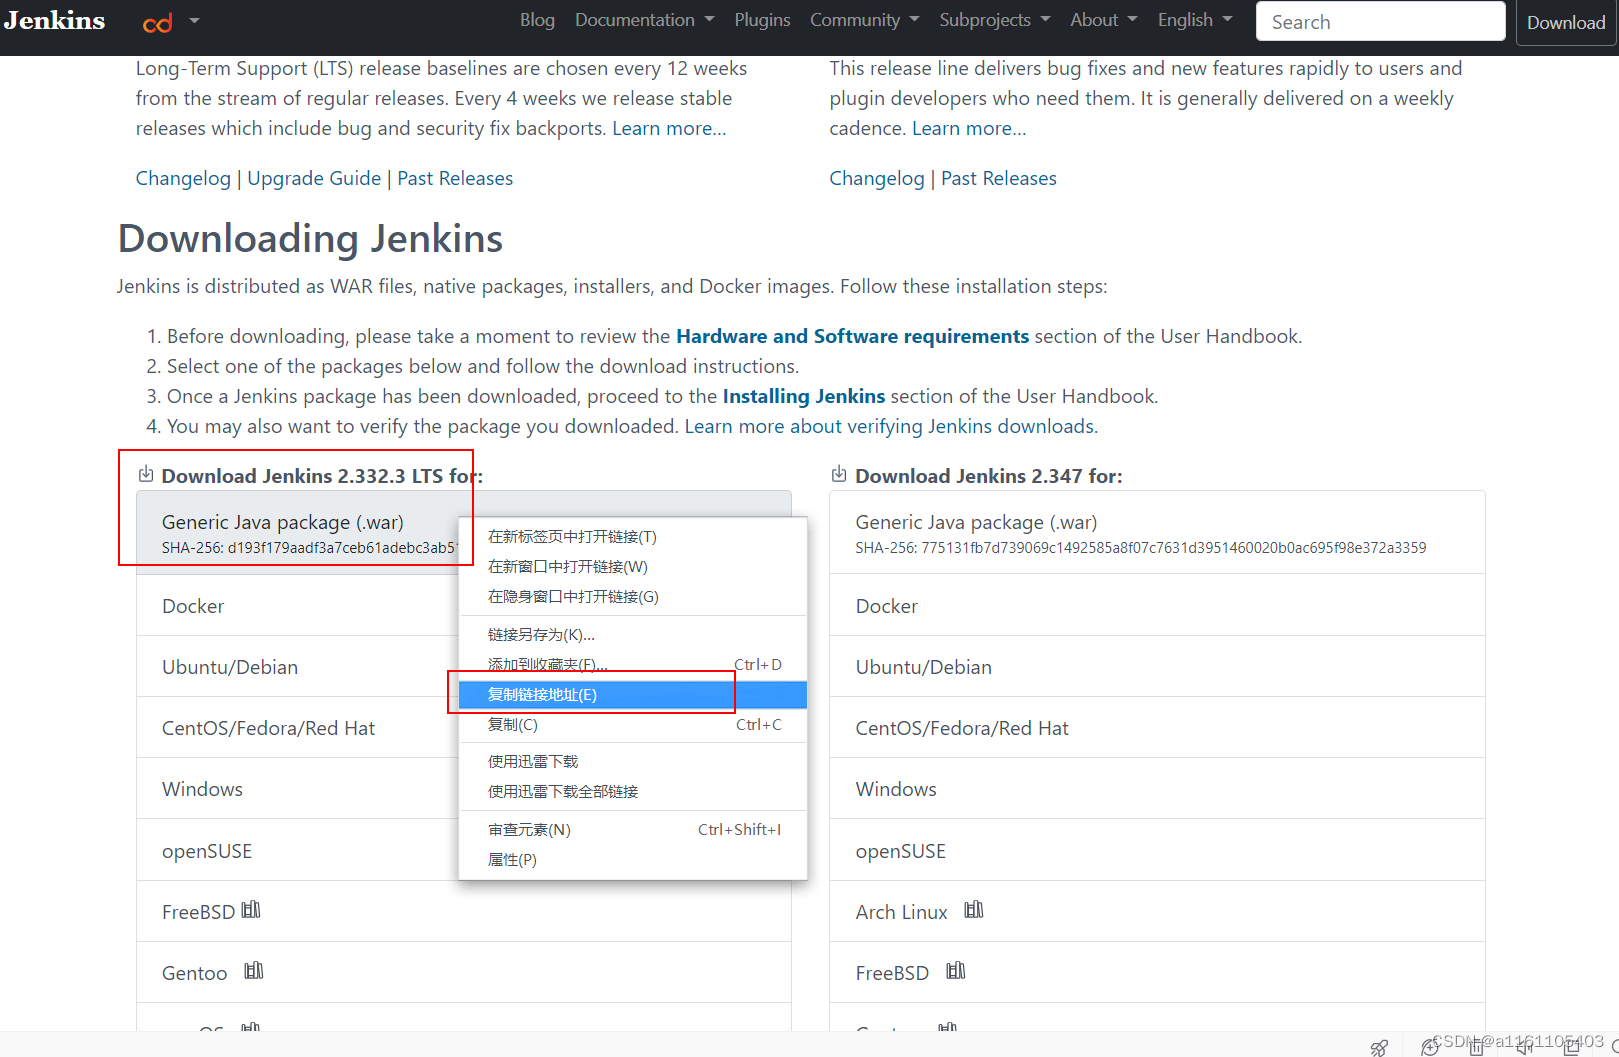
Task: Select Docker under the LTS list
Action: click(297, 605)
